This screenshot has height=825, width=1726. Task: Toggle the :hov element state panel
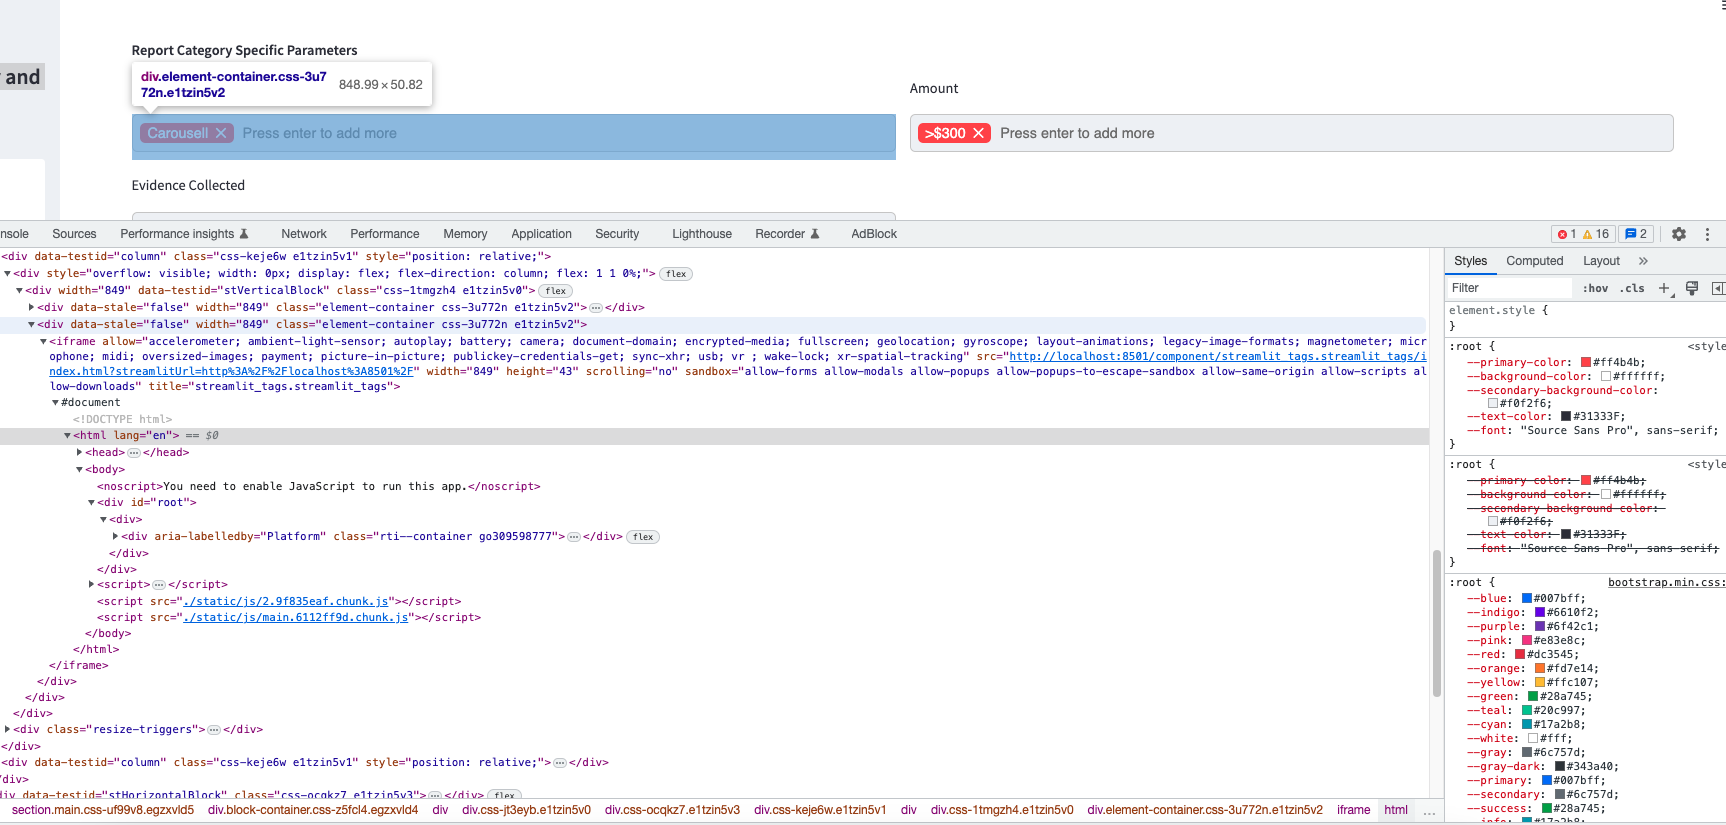1596,288
